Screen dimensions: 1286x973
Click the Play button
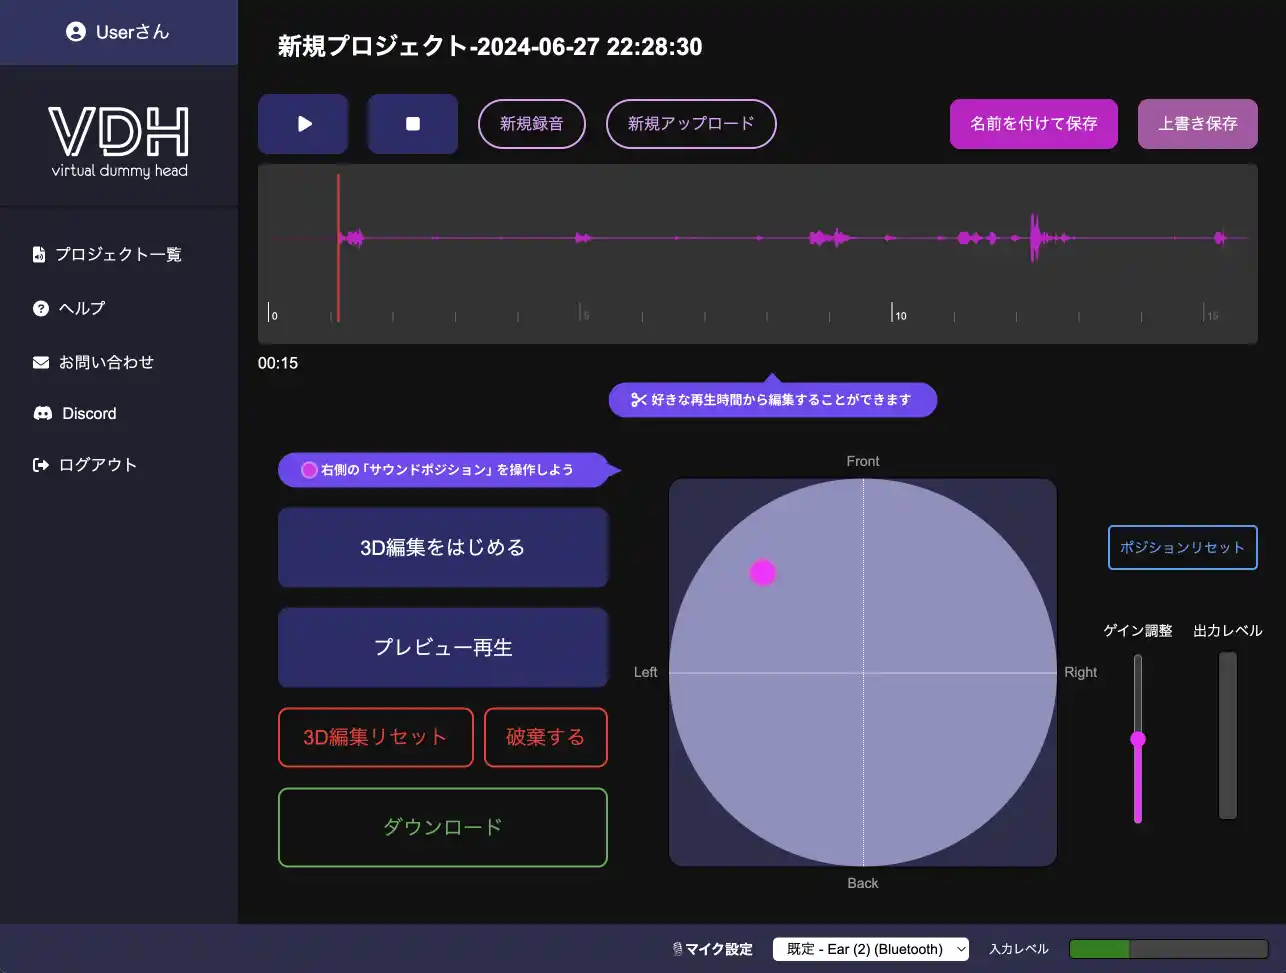click(x=303, y=124)
